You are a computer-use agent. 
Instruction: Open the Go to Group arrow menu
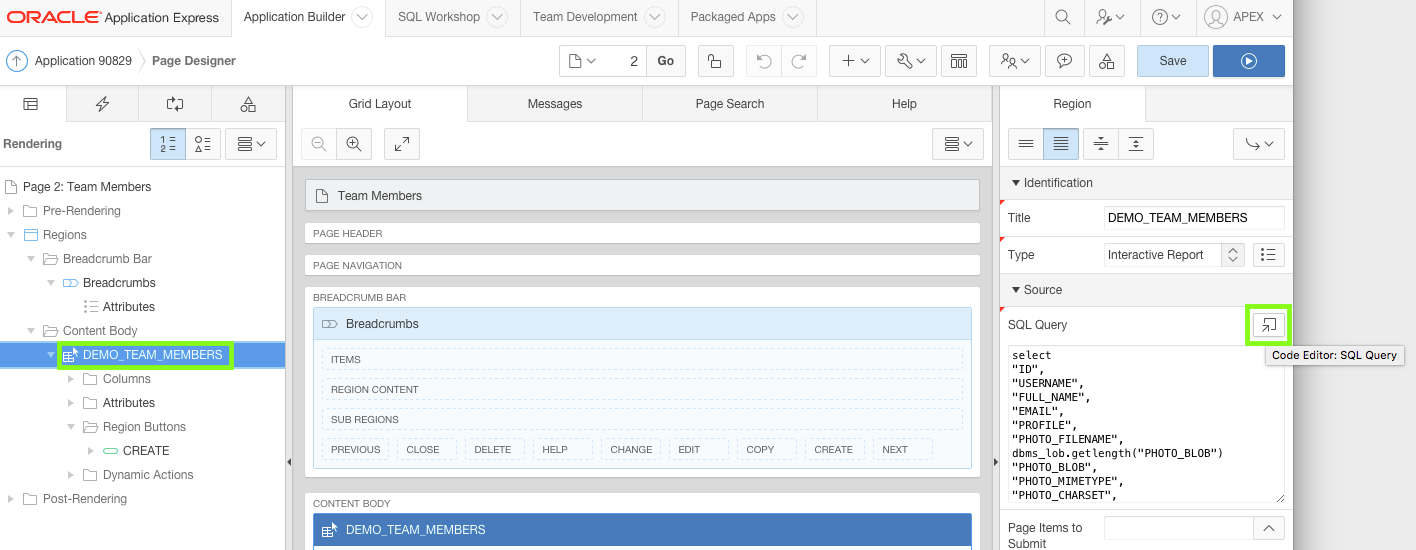pos(1259,144)
